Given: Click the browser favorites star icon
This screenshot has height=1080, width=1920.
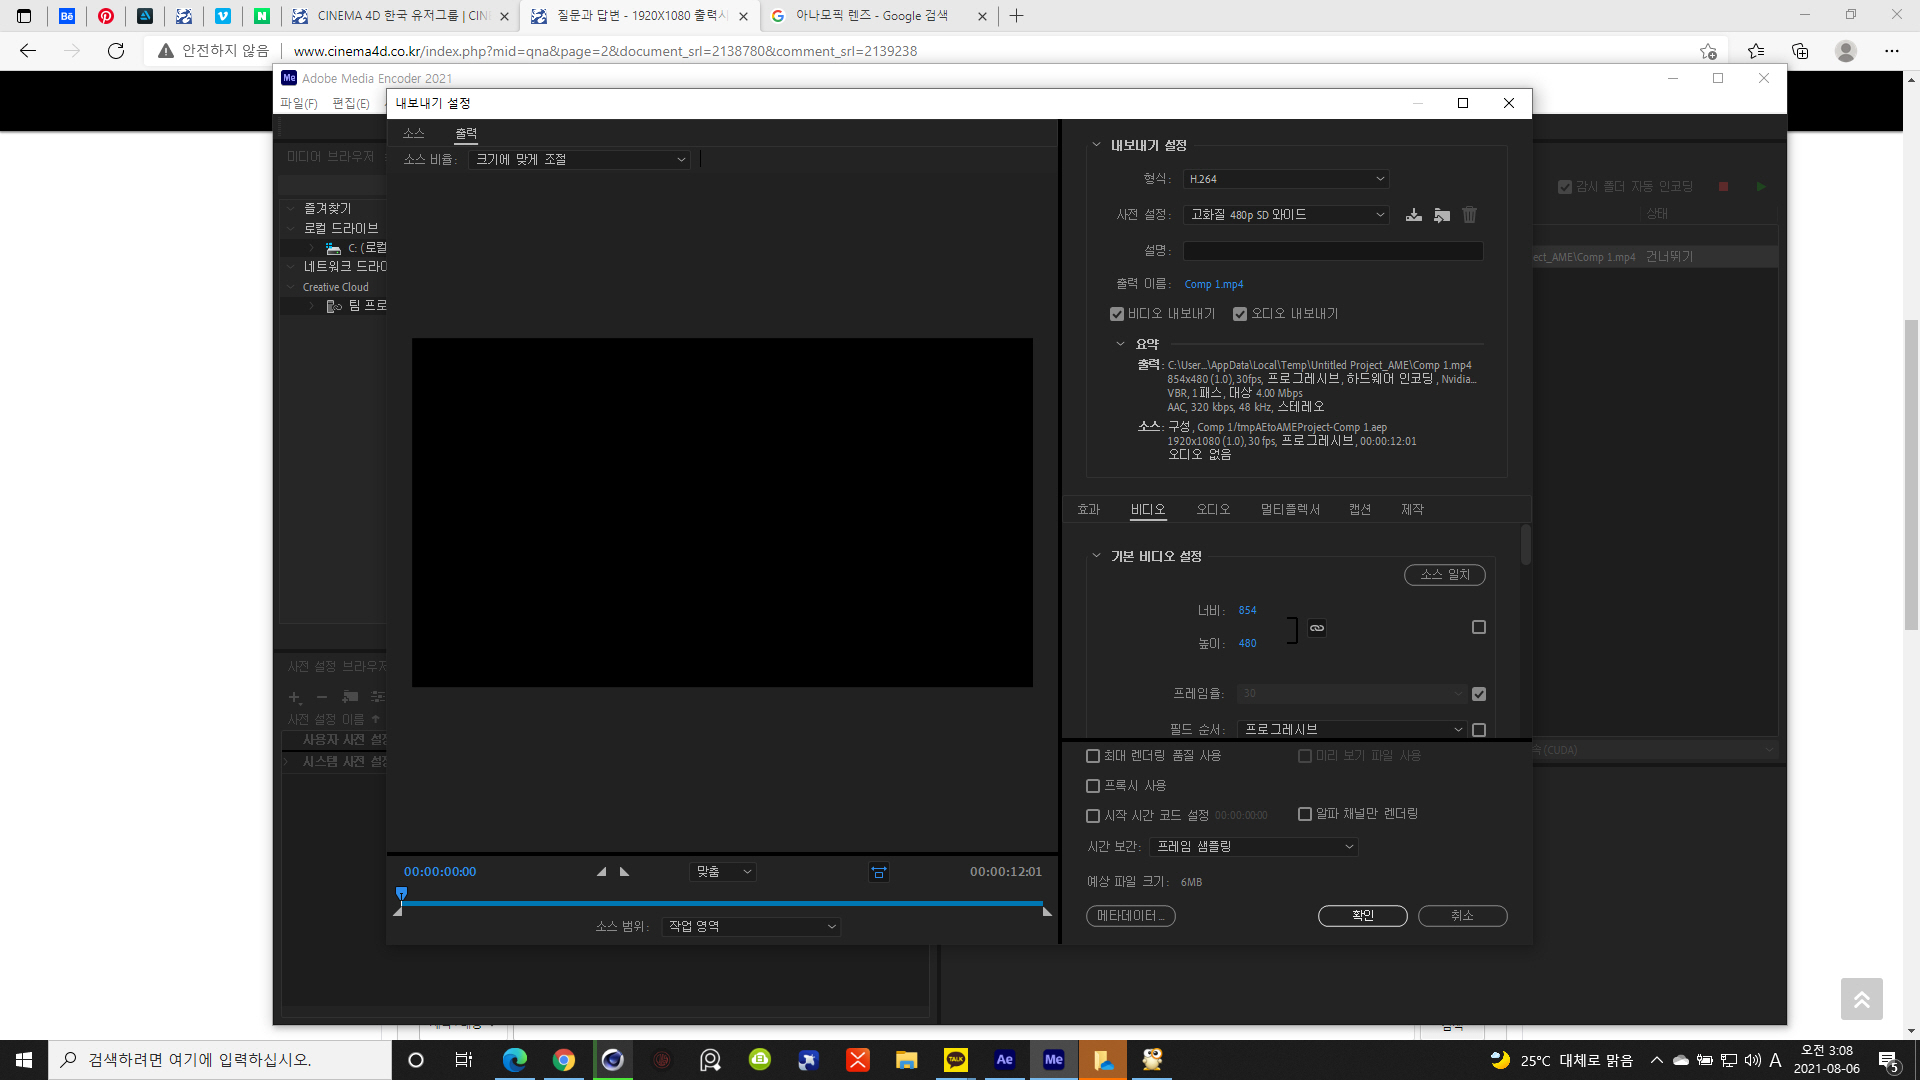Looking at the screenshot, I should point(1756,51).
